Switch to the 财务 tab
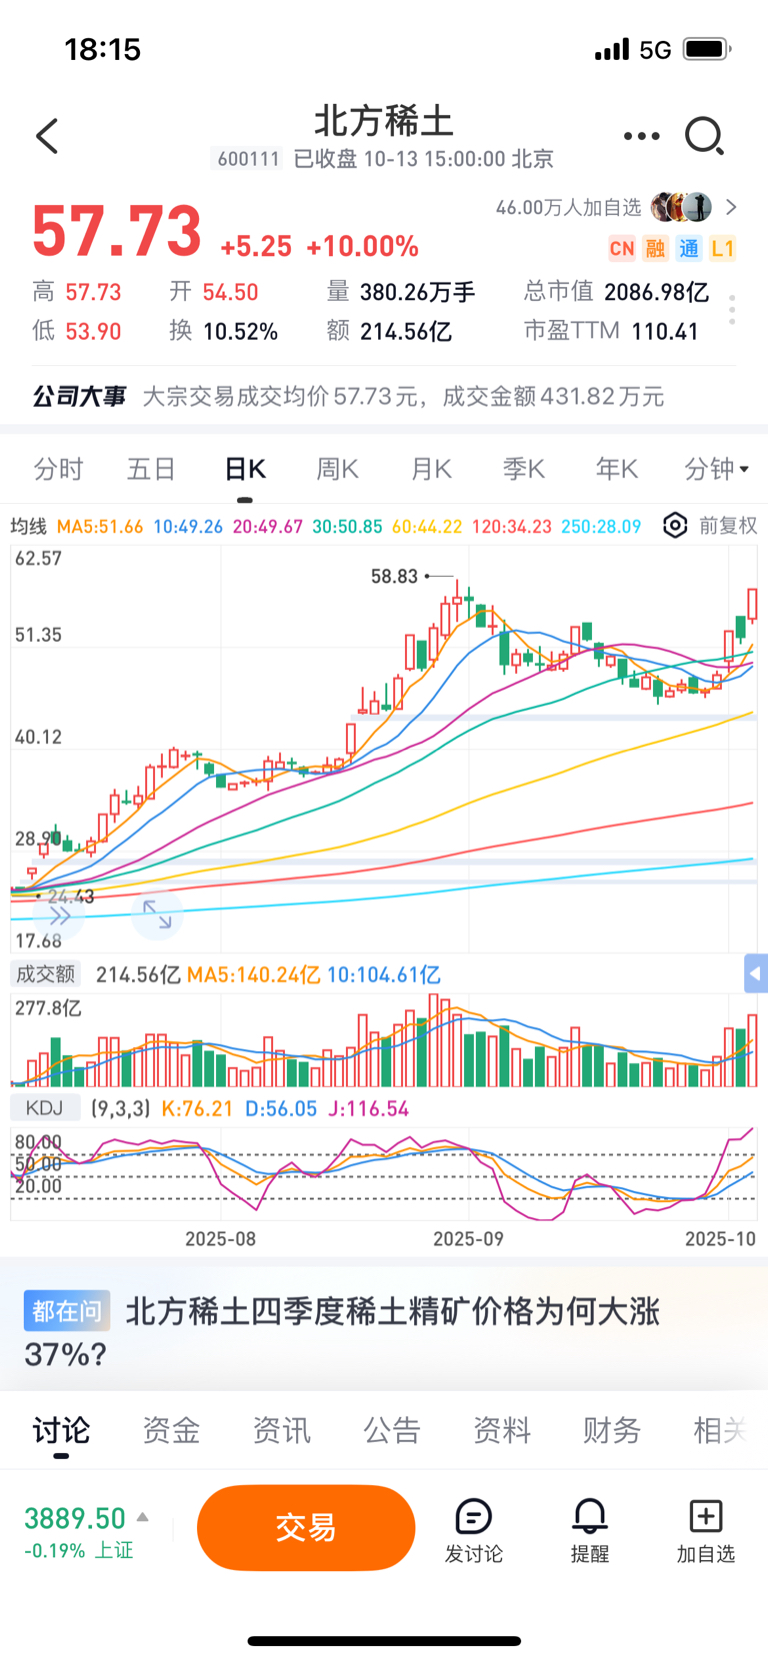This screenshot has width=768, height=1663. [x=611, y=1431]
